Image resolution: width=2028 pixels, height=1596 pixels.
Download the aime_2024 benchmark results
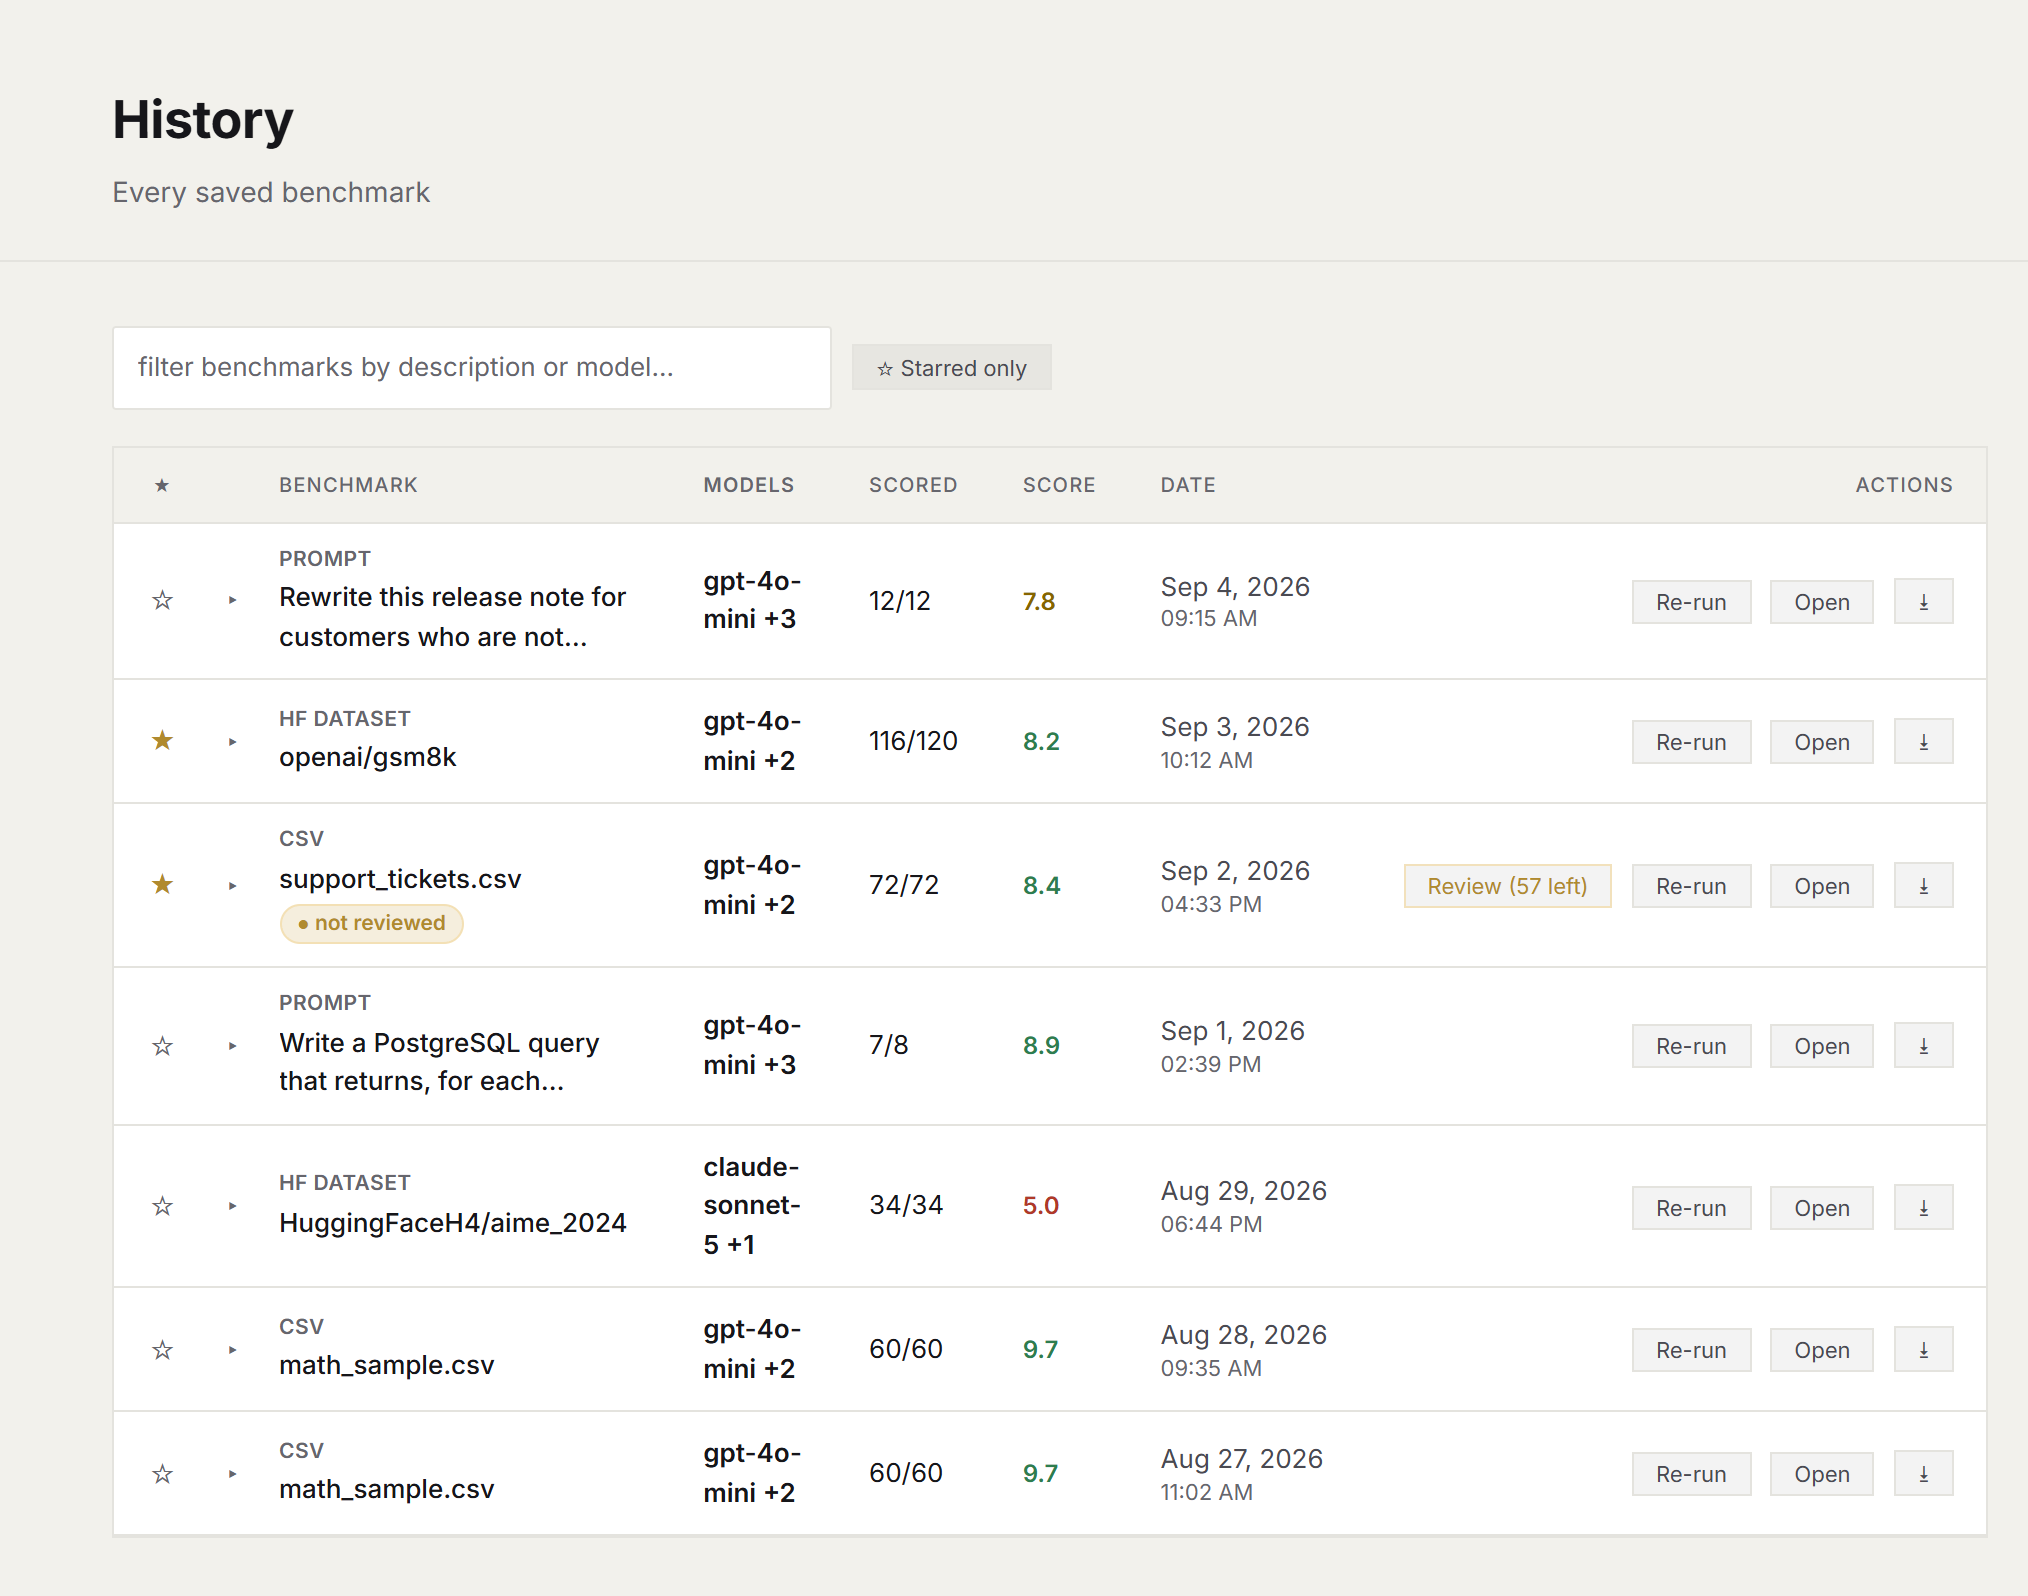tap(1923, 1208)
